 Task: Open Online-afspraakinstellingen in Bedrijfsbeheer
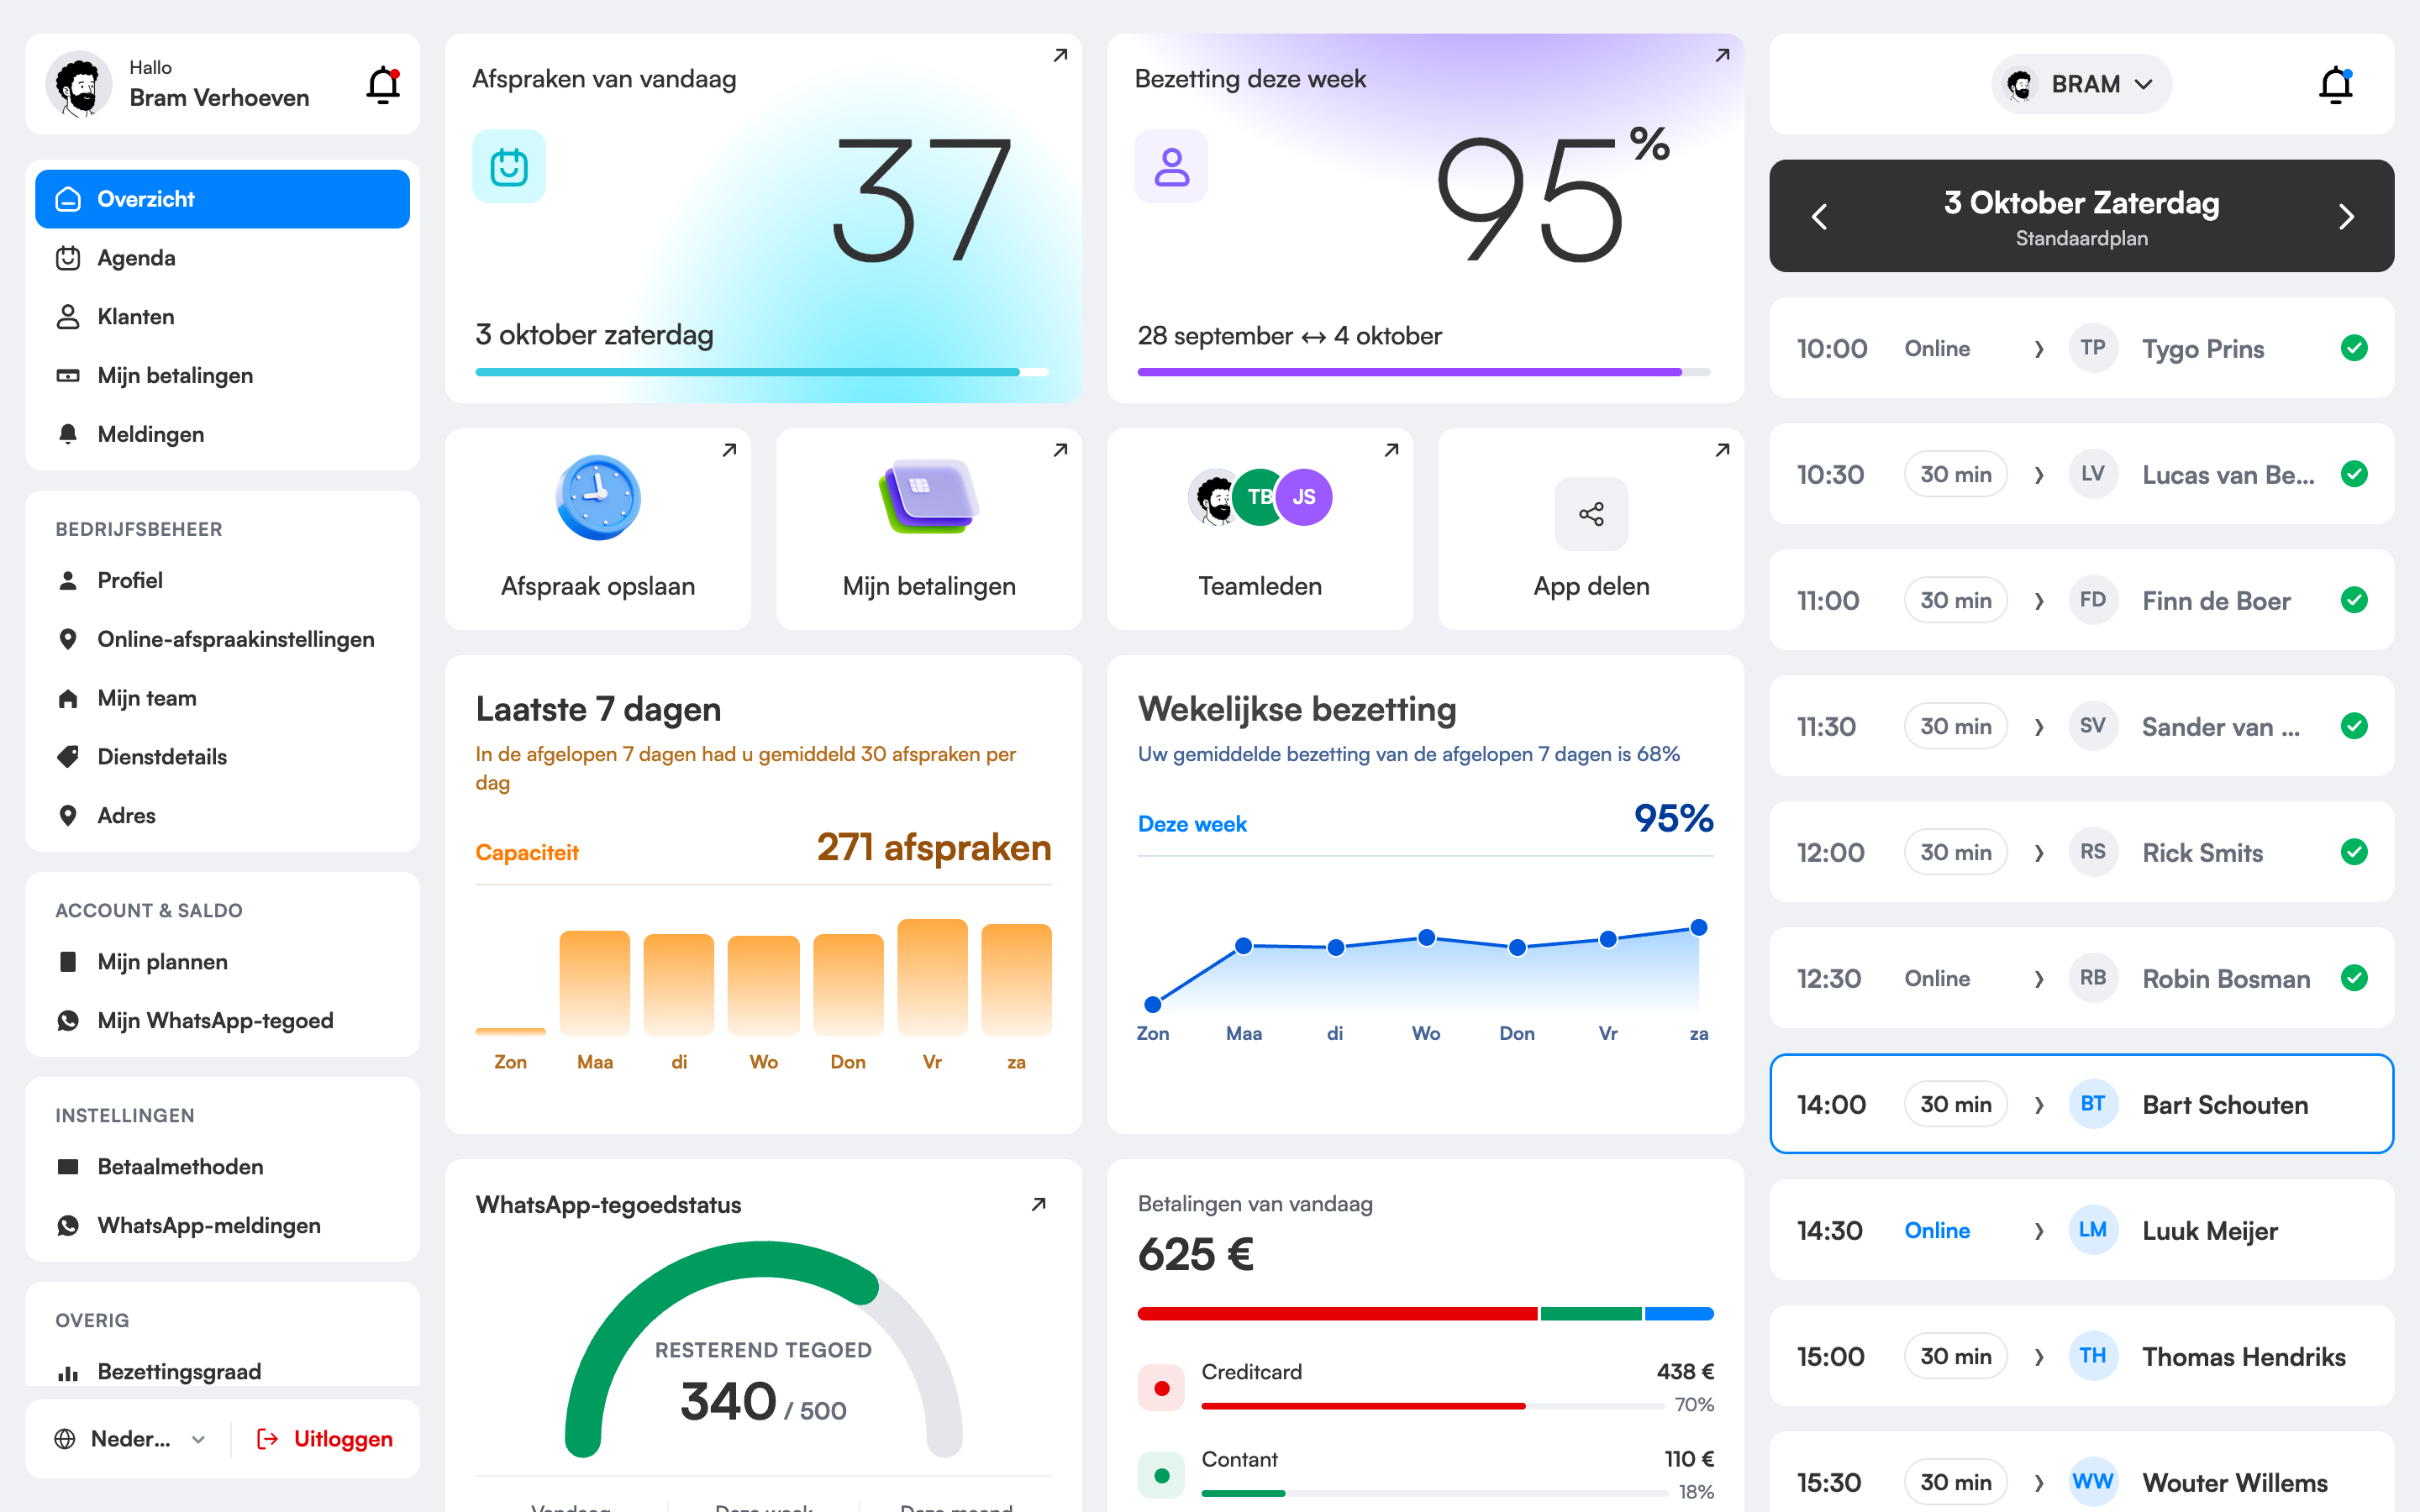point(222,639)
